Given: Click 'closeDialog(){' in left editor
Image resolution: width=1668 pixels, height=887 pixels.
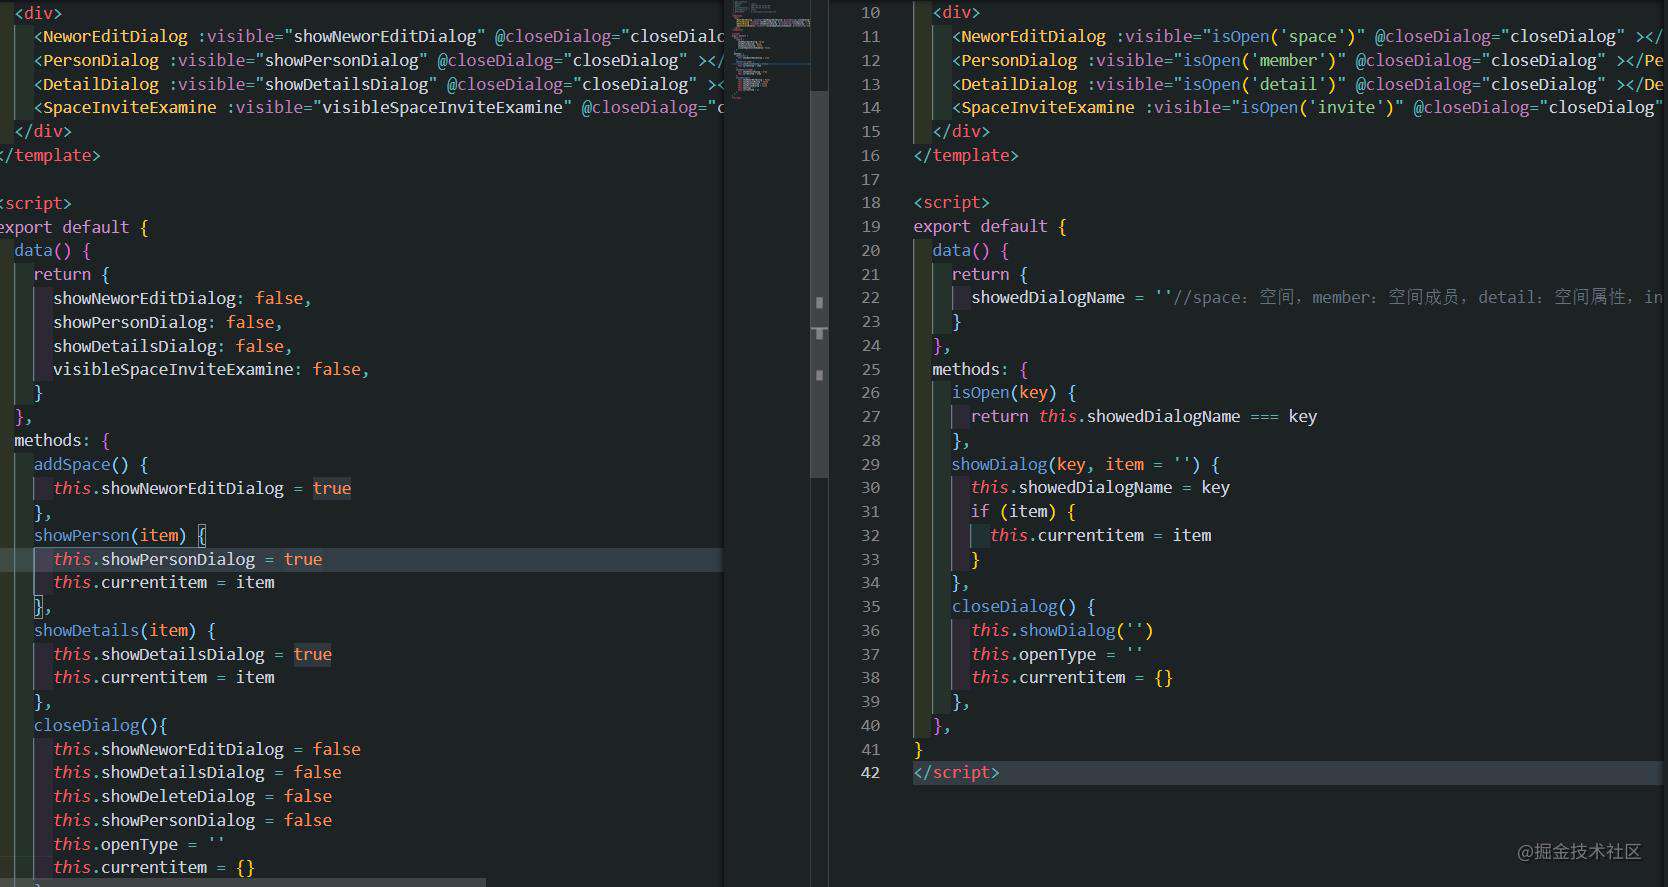Looking at the screenshot, I should [101, 726].
